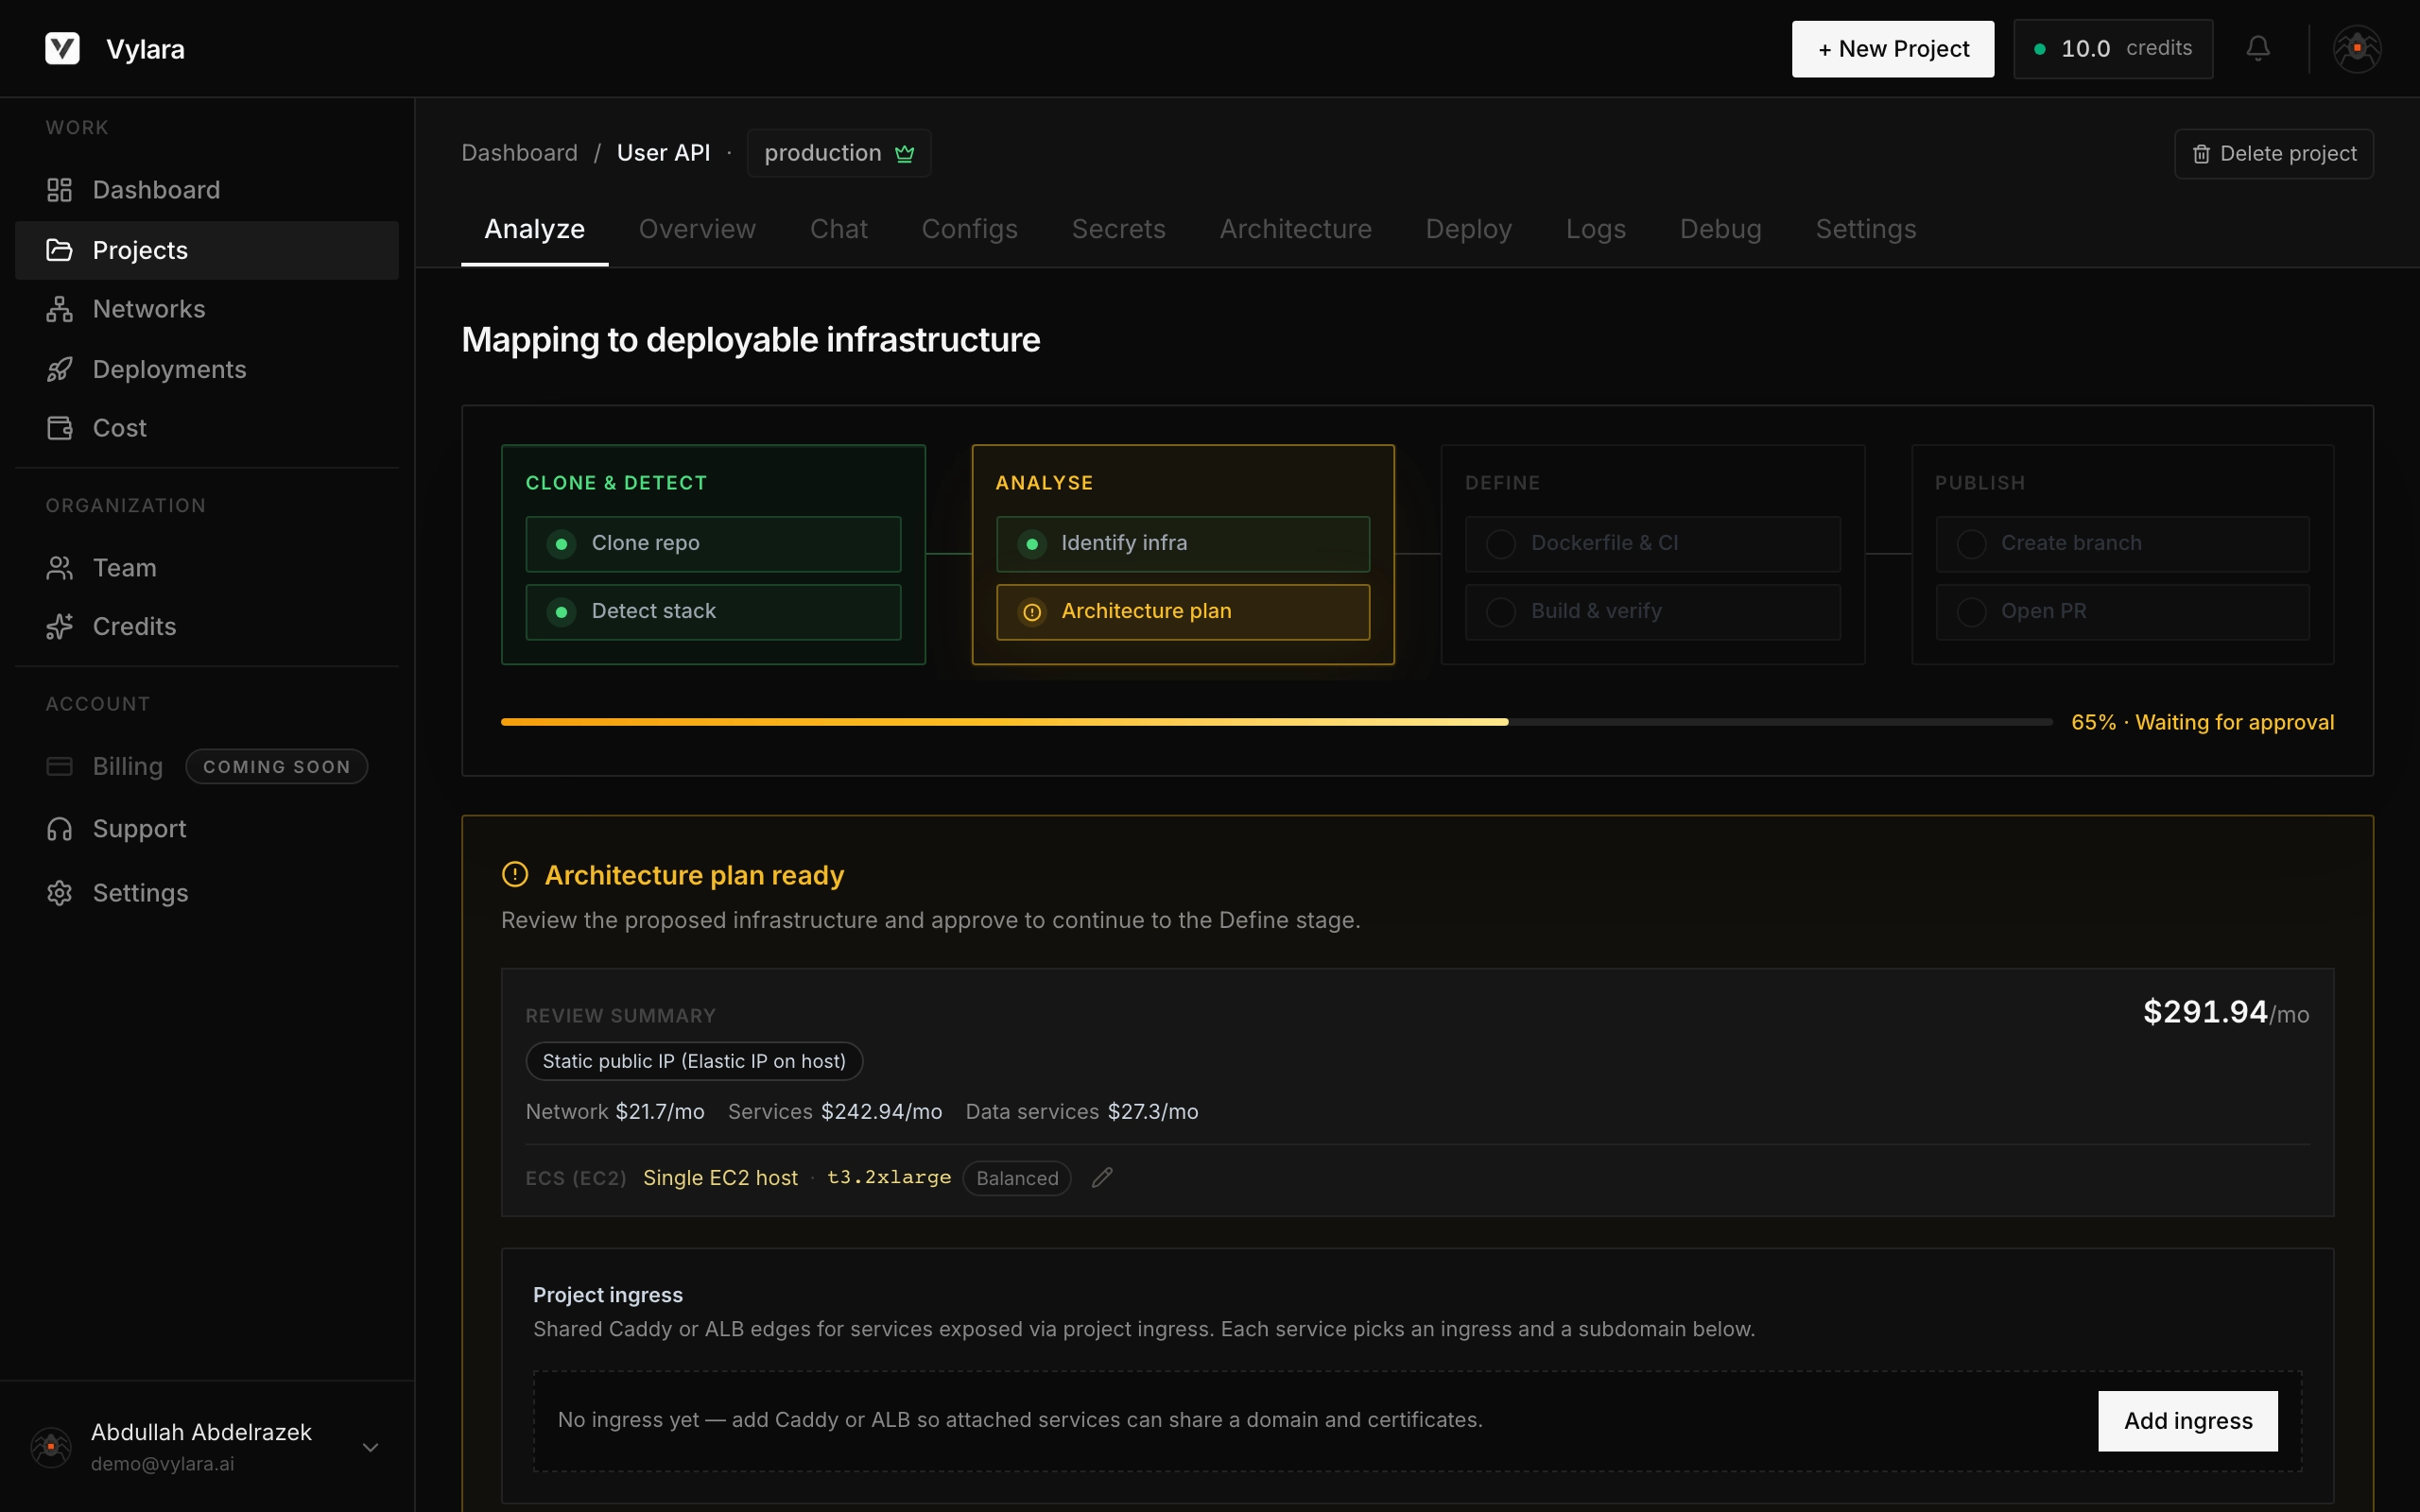
Task: Select the Detect stack step
Action: pos(713,612)
